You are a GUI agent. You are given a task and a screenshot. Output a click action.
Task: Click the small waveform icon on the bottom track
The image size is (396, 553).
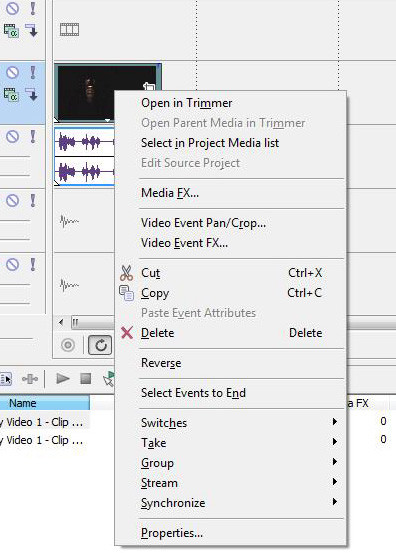point(69,285)
